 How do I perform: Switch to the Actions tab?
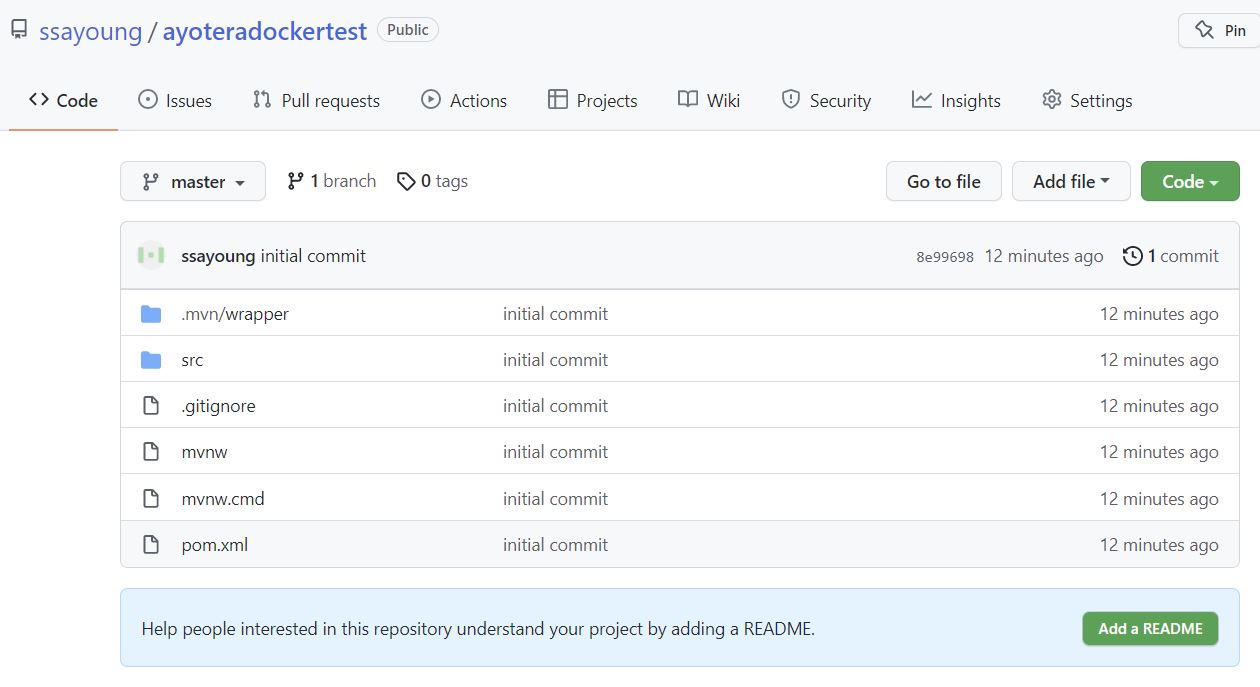(464, 100)
